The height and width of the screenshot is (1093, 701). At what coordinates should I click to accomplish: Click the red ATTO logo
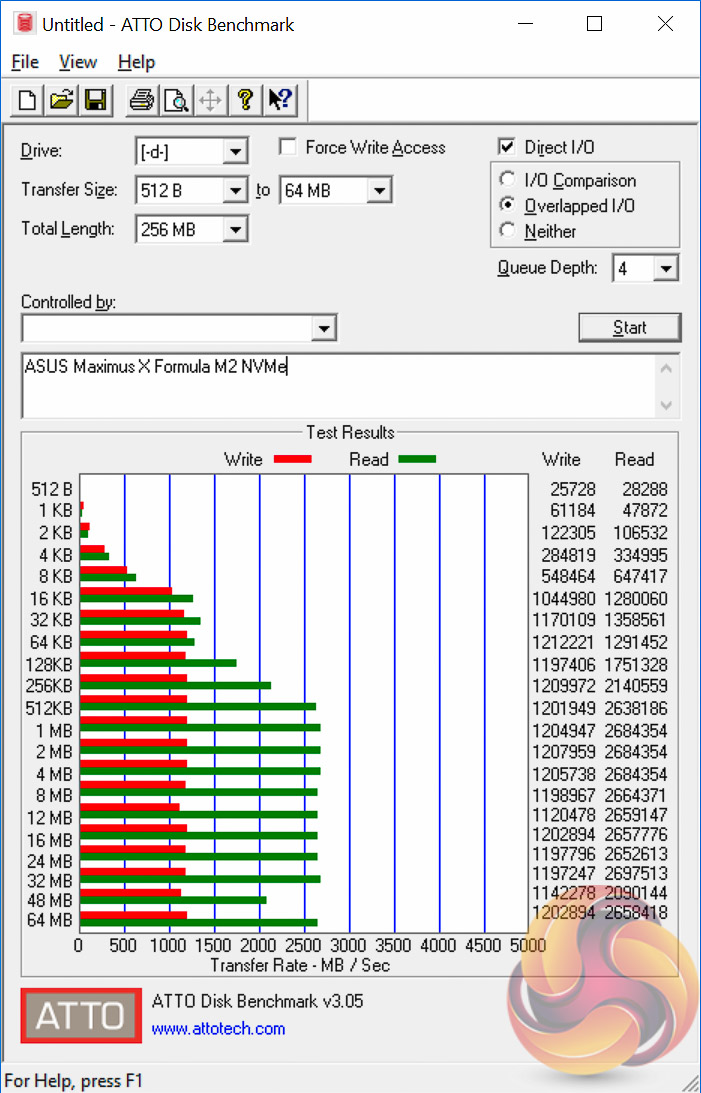(x=81, y=1015)
